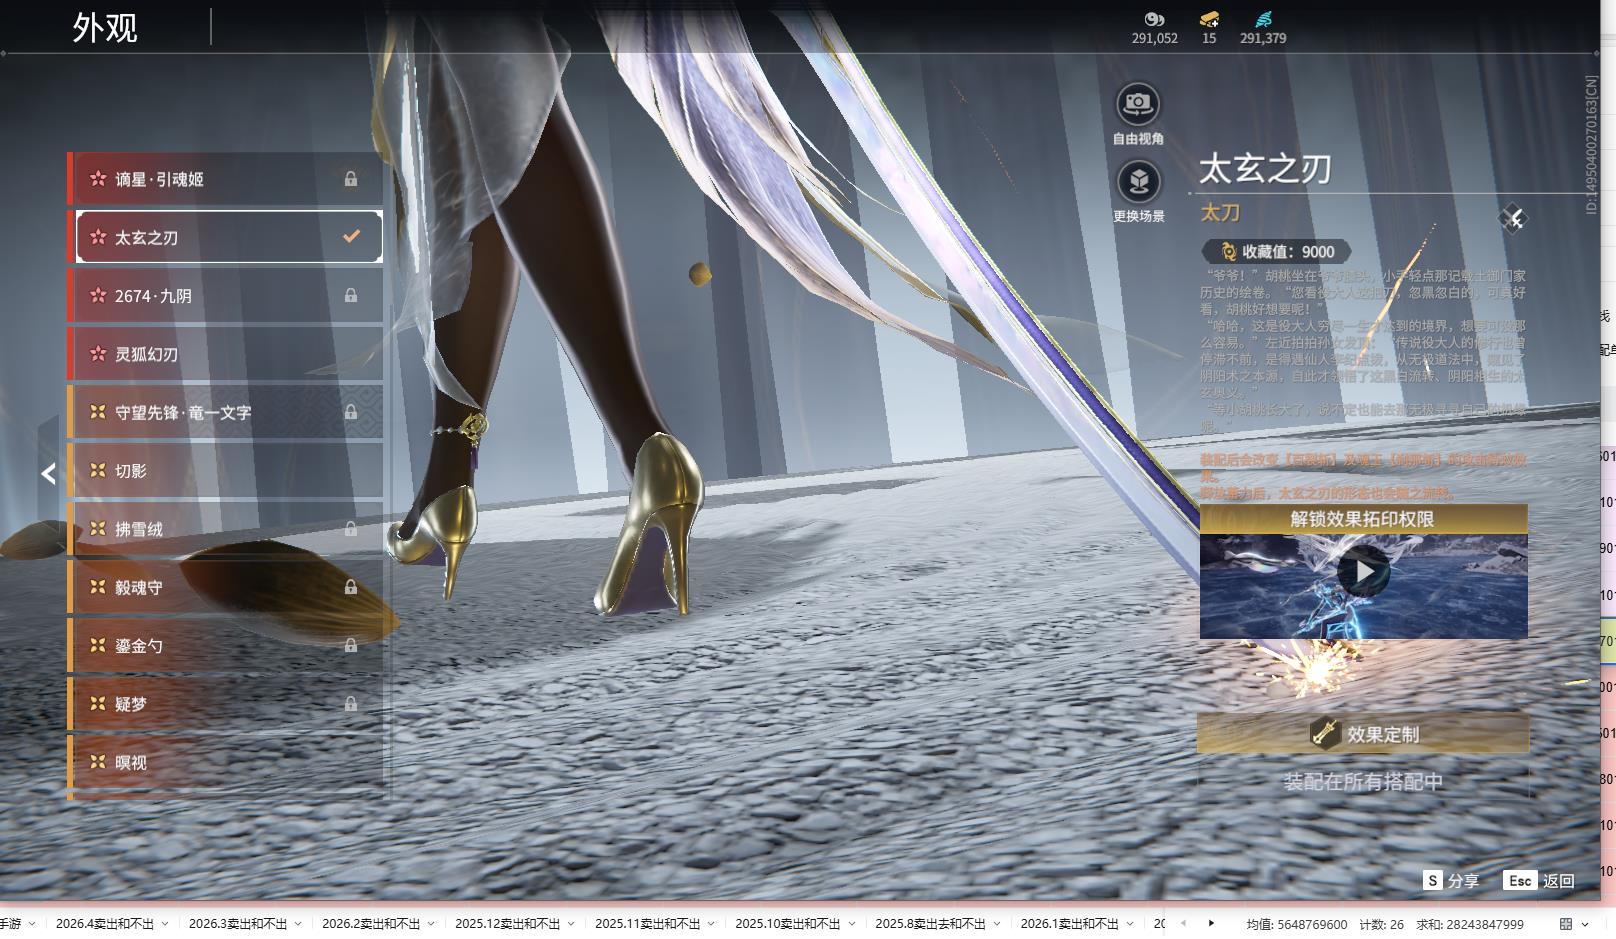Expand the view options dropdown in status bar

click(1585, 924)
